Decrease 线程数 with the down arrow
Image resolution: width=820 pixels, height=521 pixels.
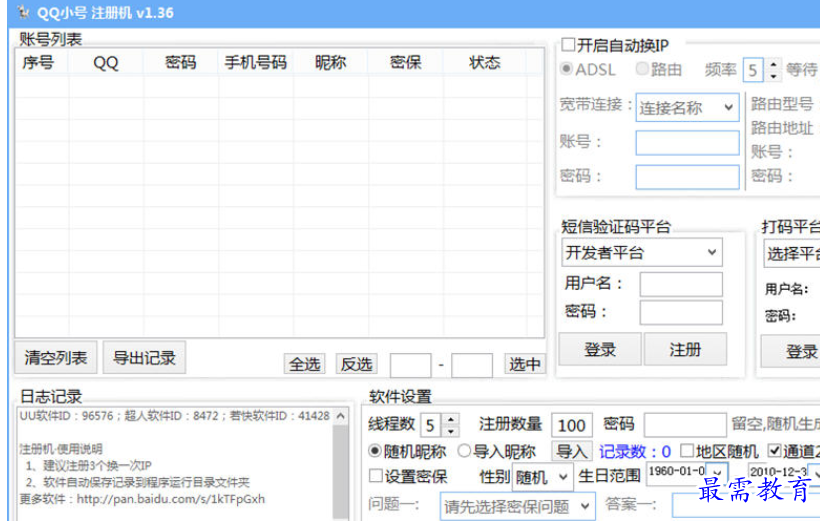pos(451,432)
